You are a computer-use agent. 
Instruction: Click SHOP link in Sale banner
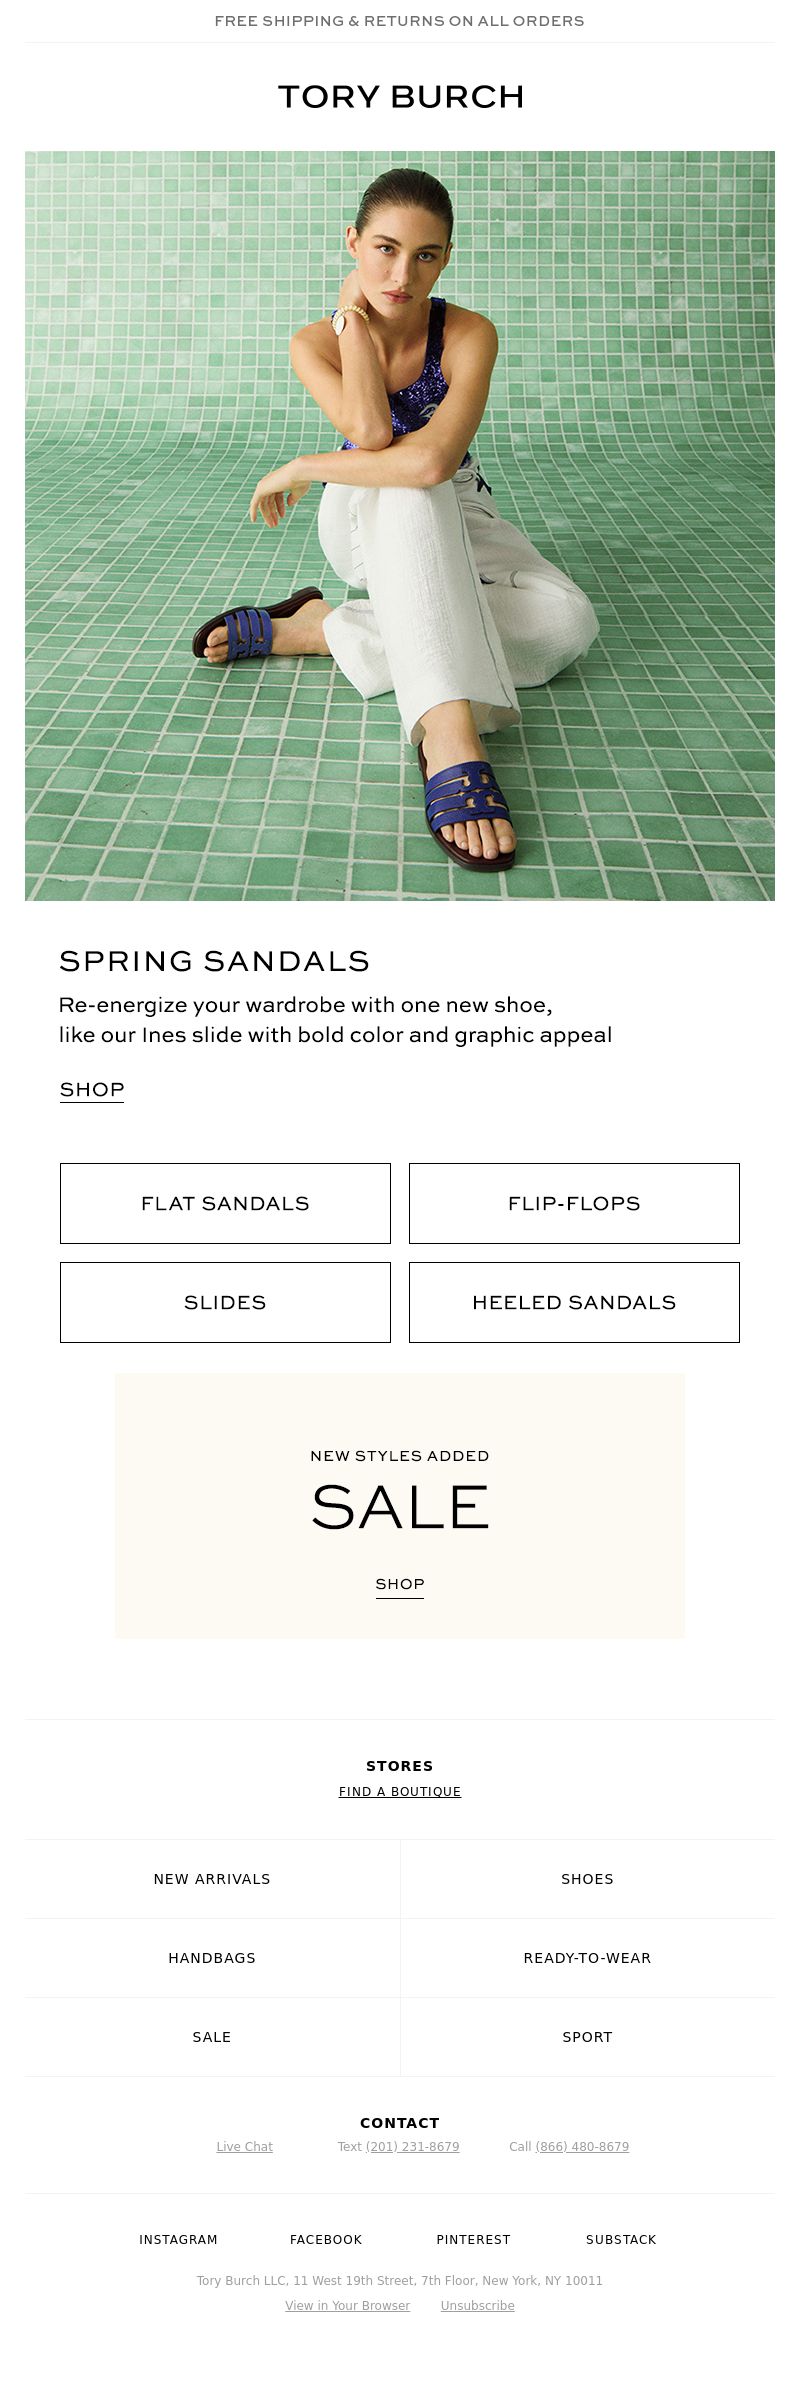[400, 1584]
